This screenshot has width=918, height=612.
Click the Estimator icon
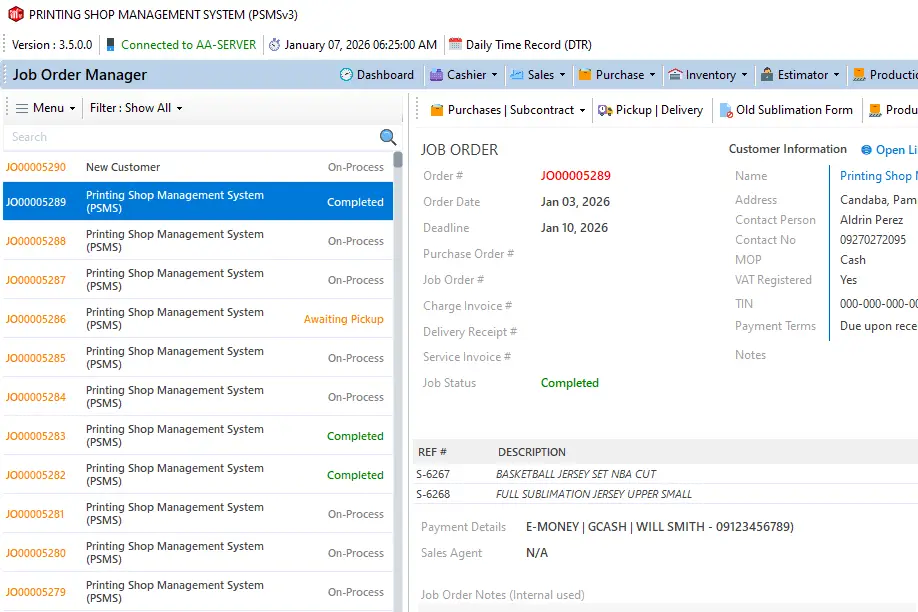[x=767, y=75]
